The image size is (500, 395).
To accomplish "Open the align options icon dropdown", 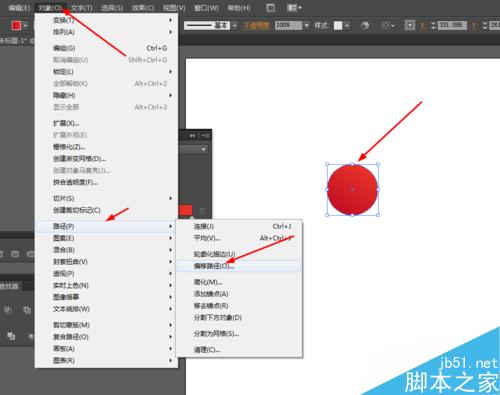I will pos(388,25).
